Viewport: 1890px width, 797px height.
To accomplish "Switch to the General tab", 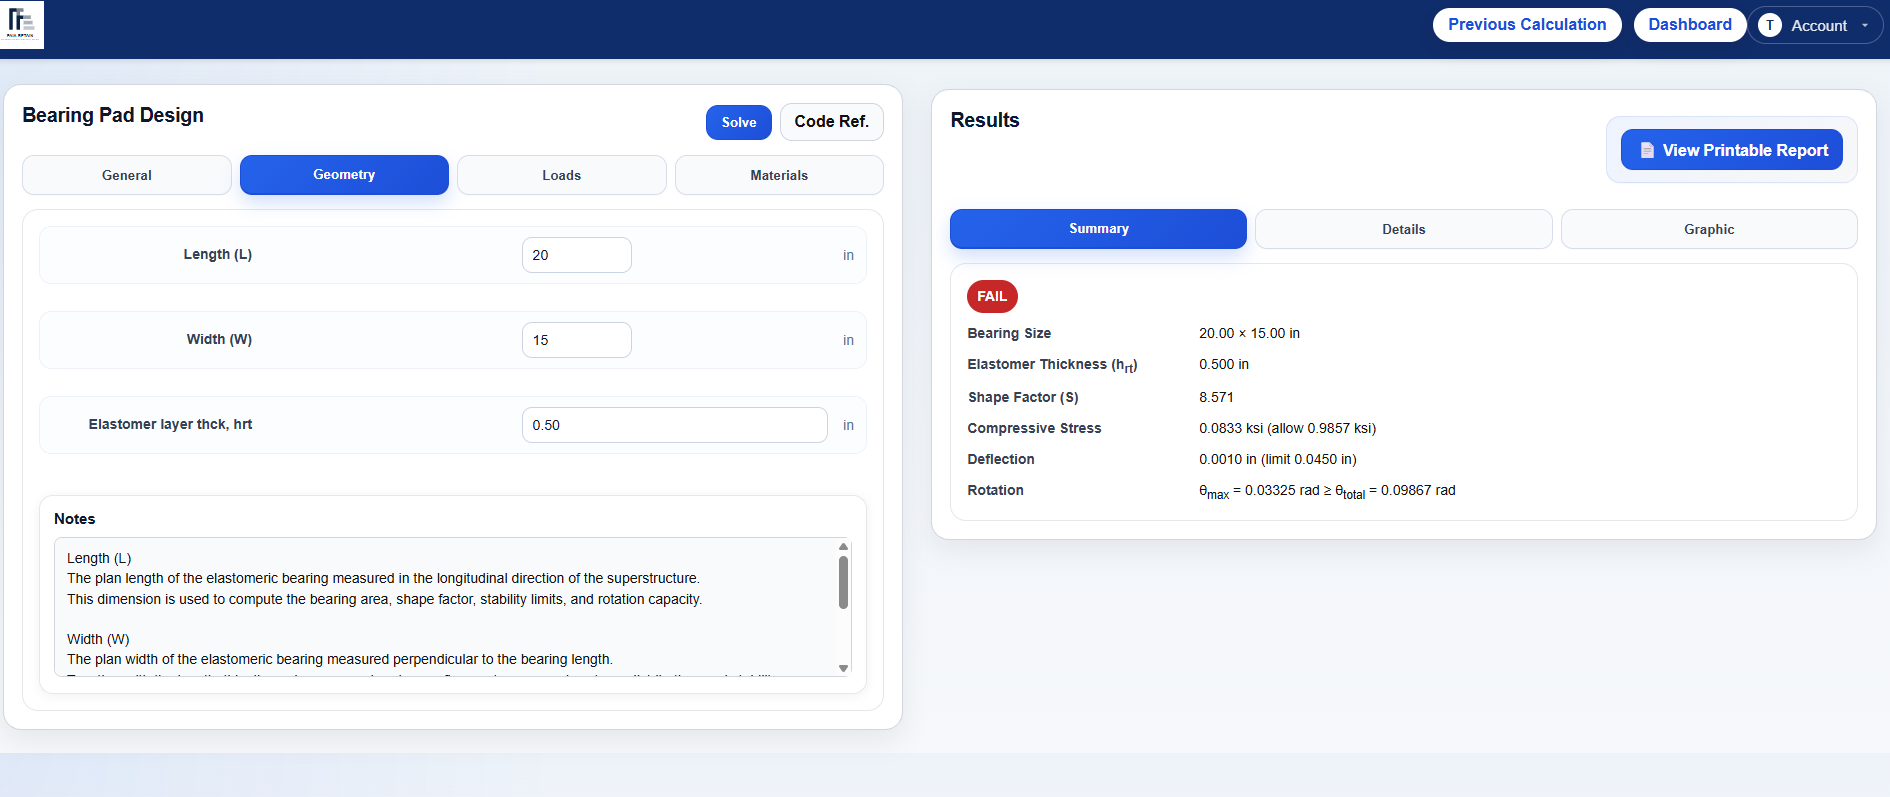I will point(127,175).
